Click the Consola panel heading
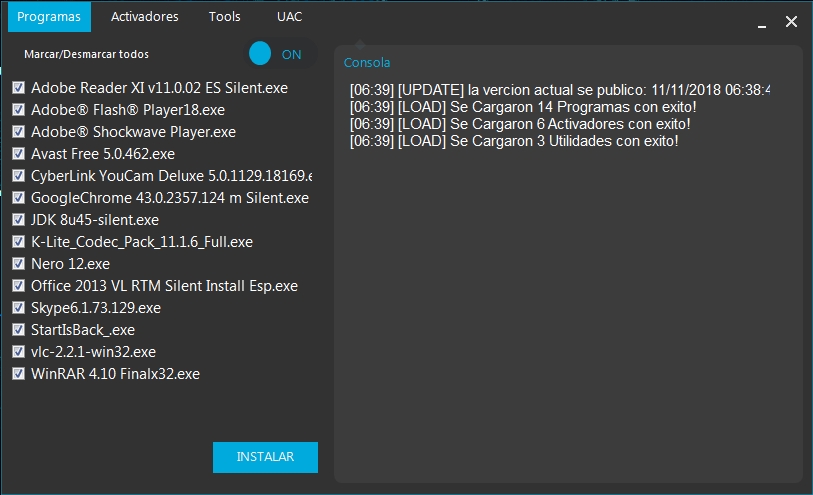Image resolution: width=813 pixels, height=495 pixels. (367, 63)
